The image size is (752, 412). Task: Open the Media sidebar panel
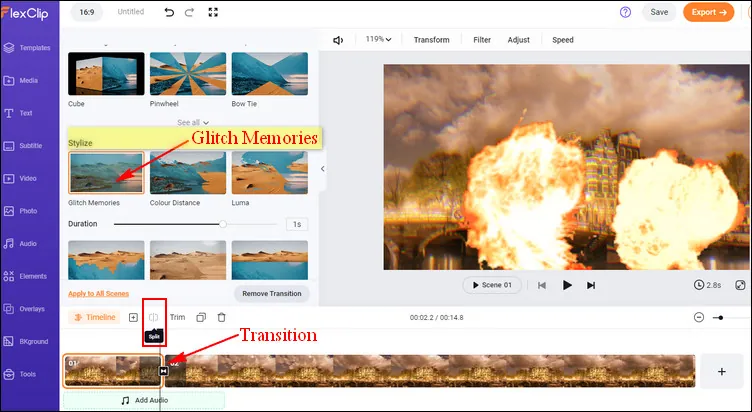(21, 81)
